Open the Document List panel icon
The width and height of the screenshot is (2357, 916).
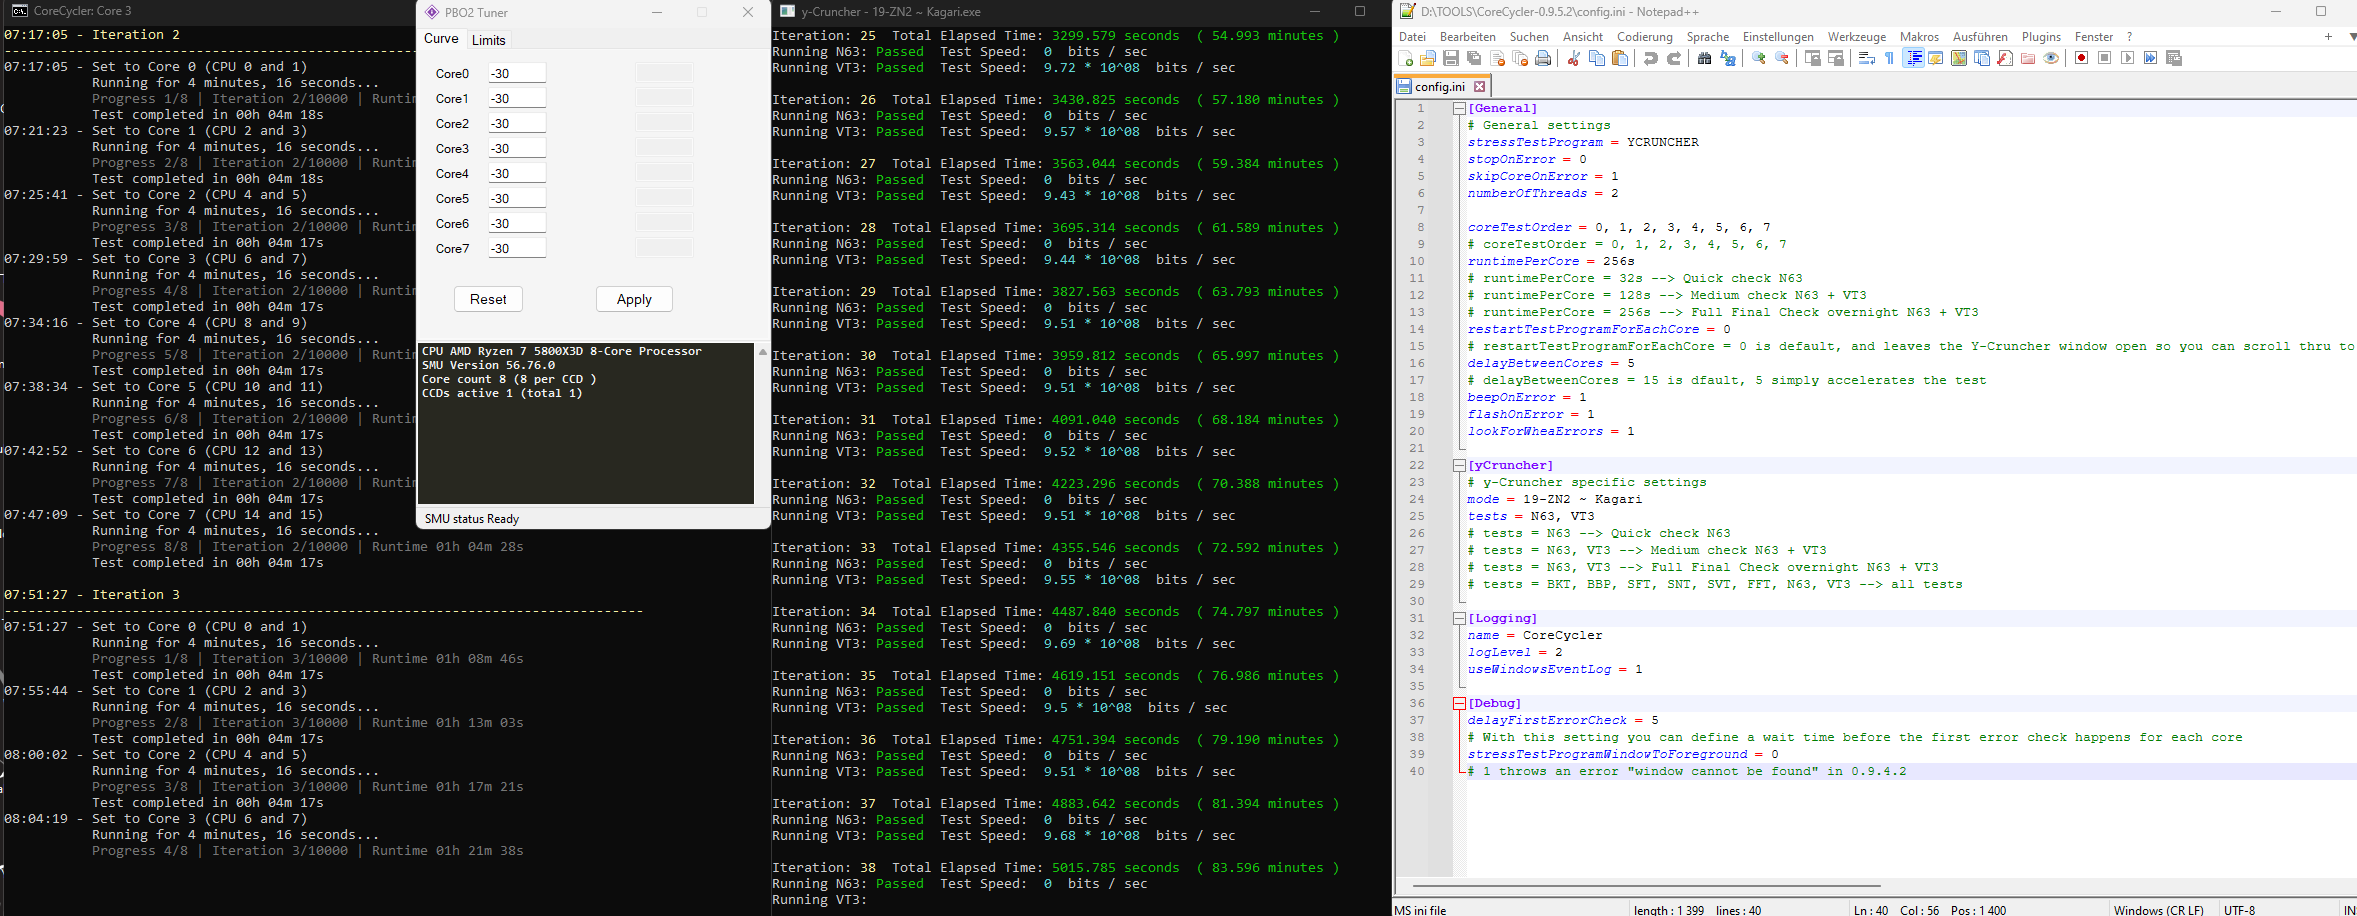coord(1982,58)
